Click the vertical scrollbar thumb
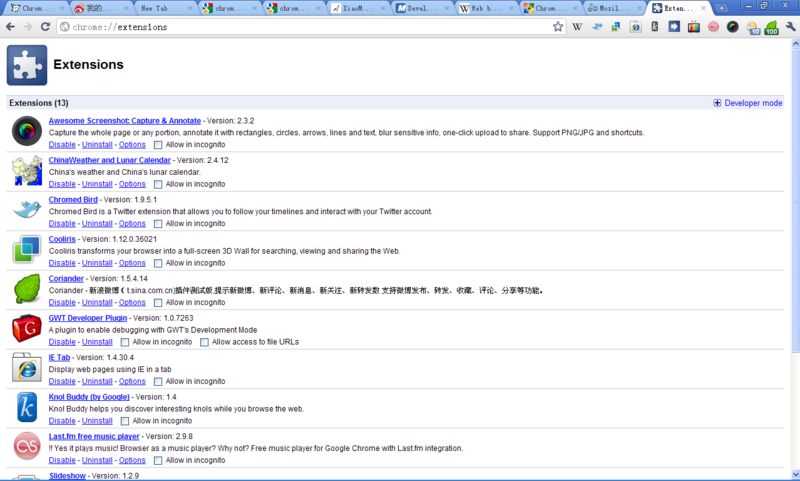Screen dimensions: 800x481 (x=795, y=200)
